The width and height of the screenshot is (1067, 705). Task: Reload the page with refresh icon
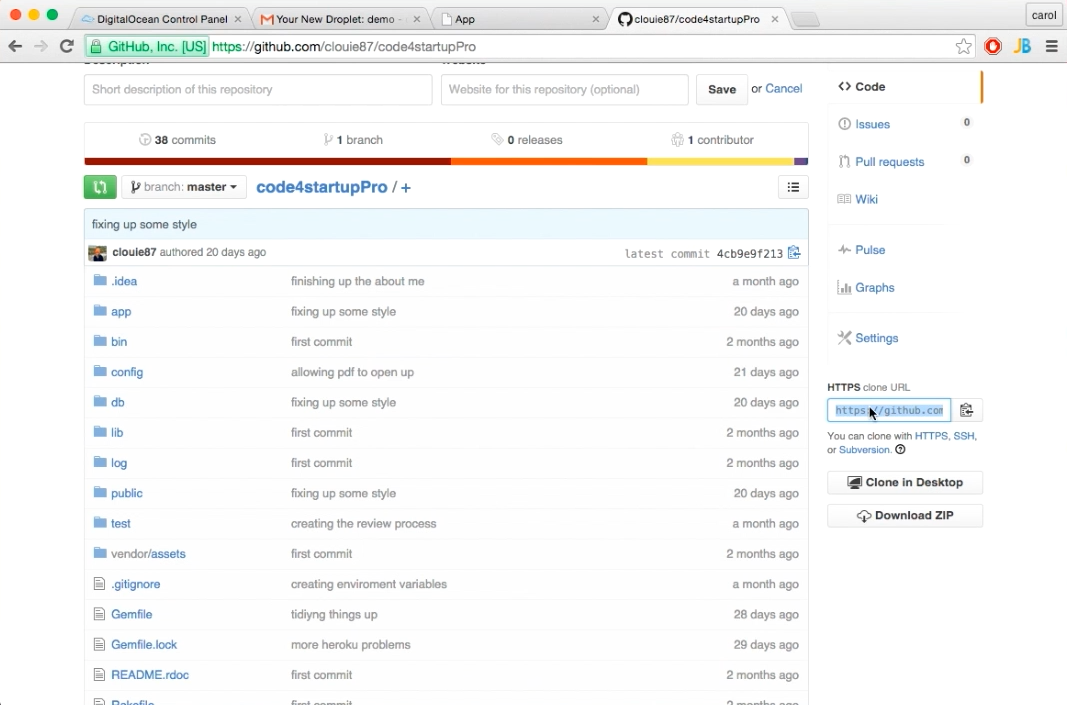click(66, 46)
